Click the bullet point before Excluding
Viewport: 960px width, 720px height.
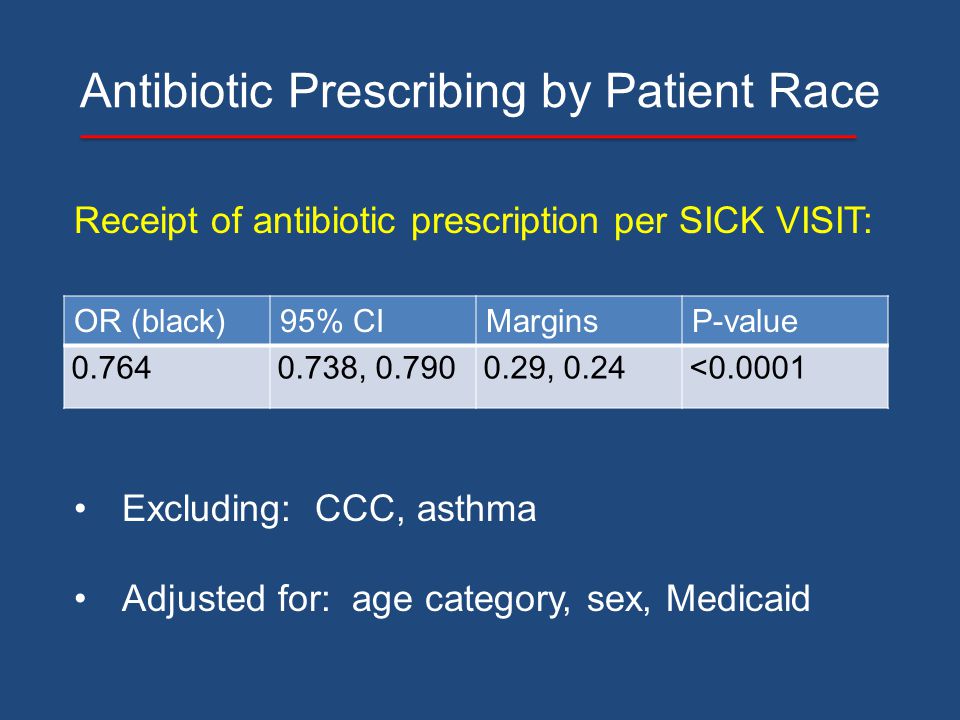click(81, 509)
